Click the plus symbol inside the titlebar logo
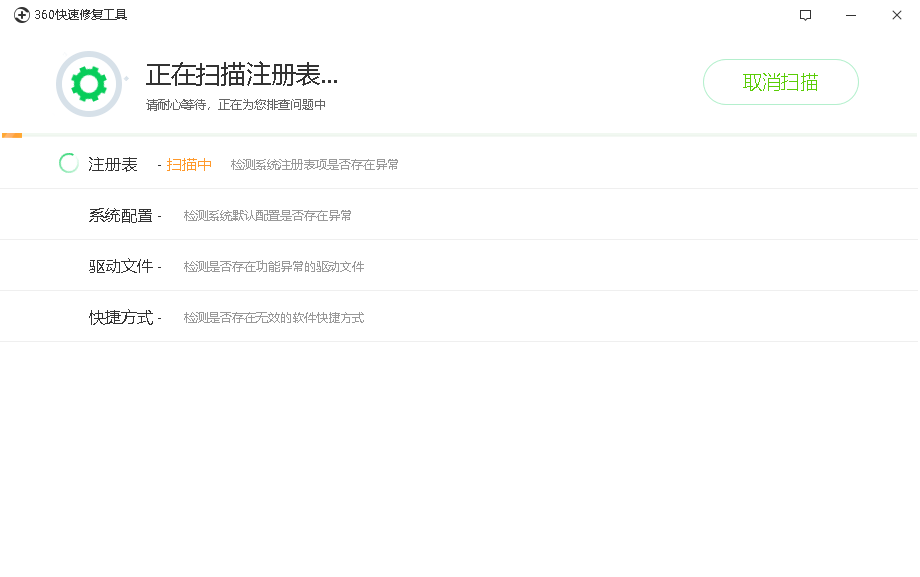The width and height of the screenshot is (920, 577). tap(22, 15)
